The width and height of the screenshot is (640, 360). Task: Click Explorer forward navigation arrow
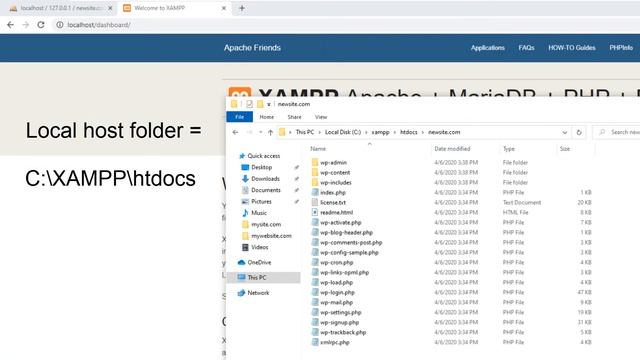pyautogui.click(x=249, y=132)
